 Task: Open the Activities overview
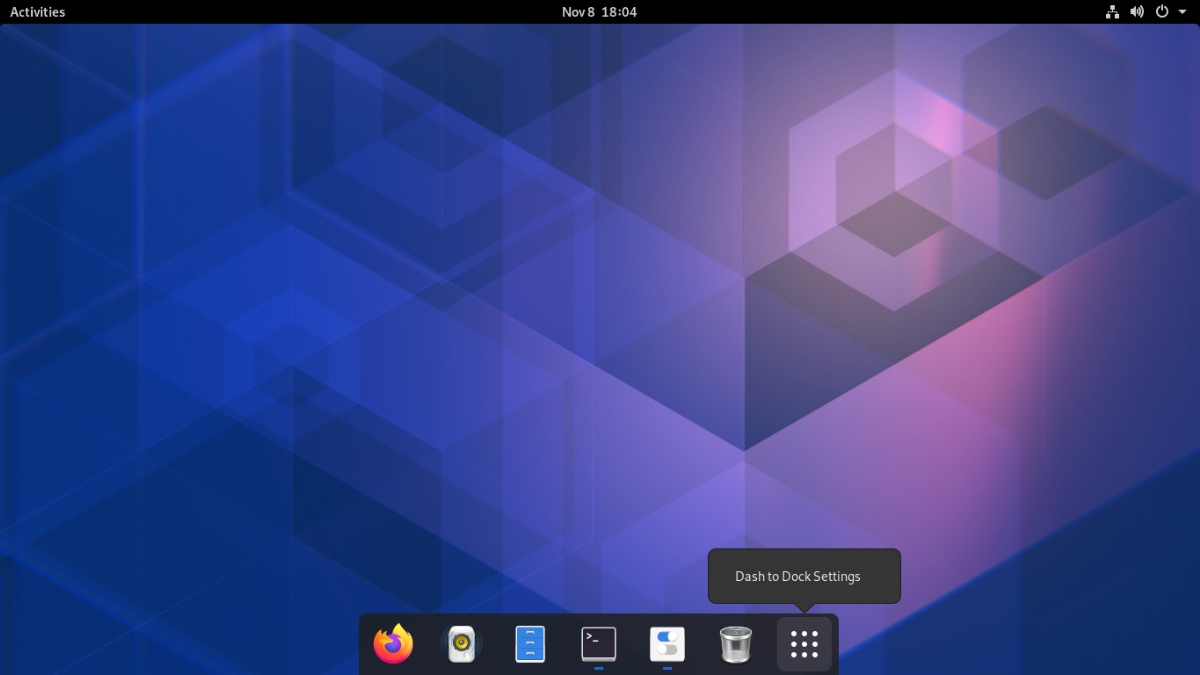click(x=37, y=12)
